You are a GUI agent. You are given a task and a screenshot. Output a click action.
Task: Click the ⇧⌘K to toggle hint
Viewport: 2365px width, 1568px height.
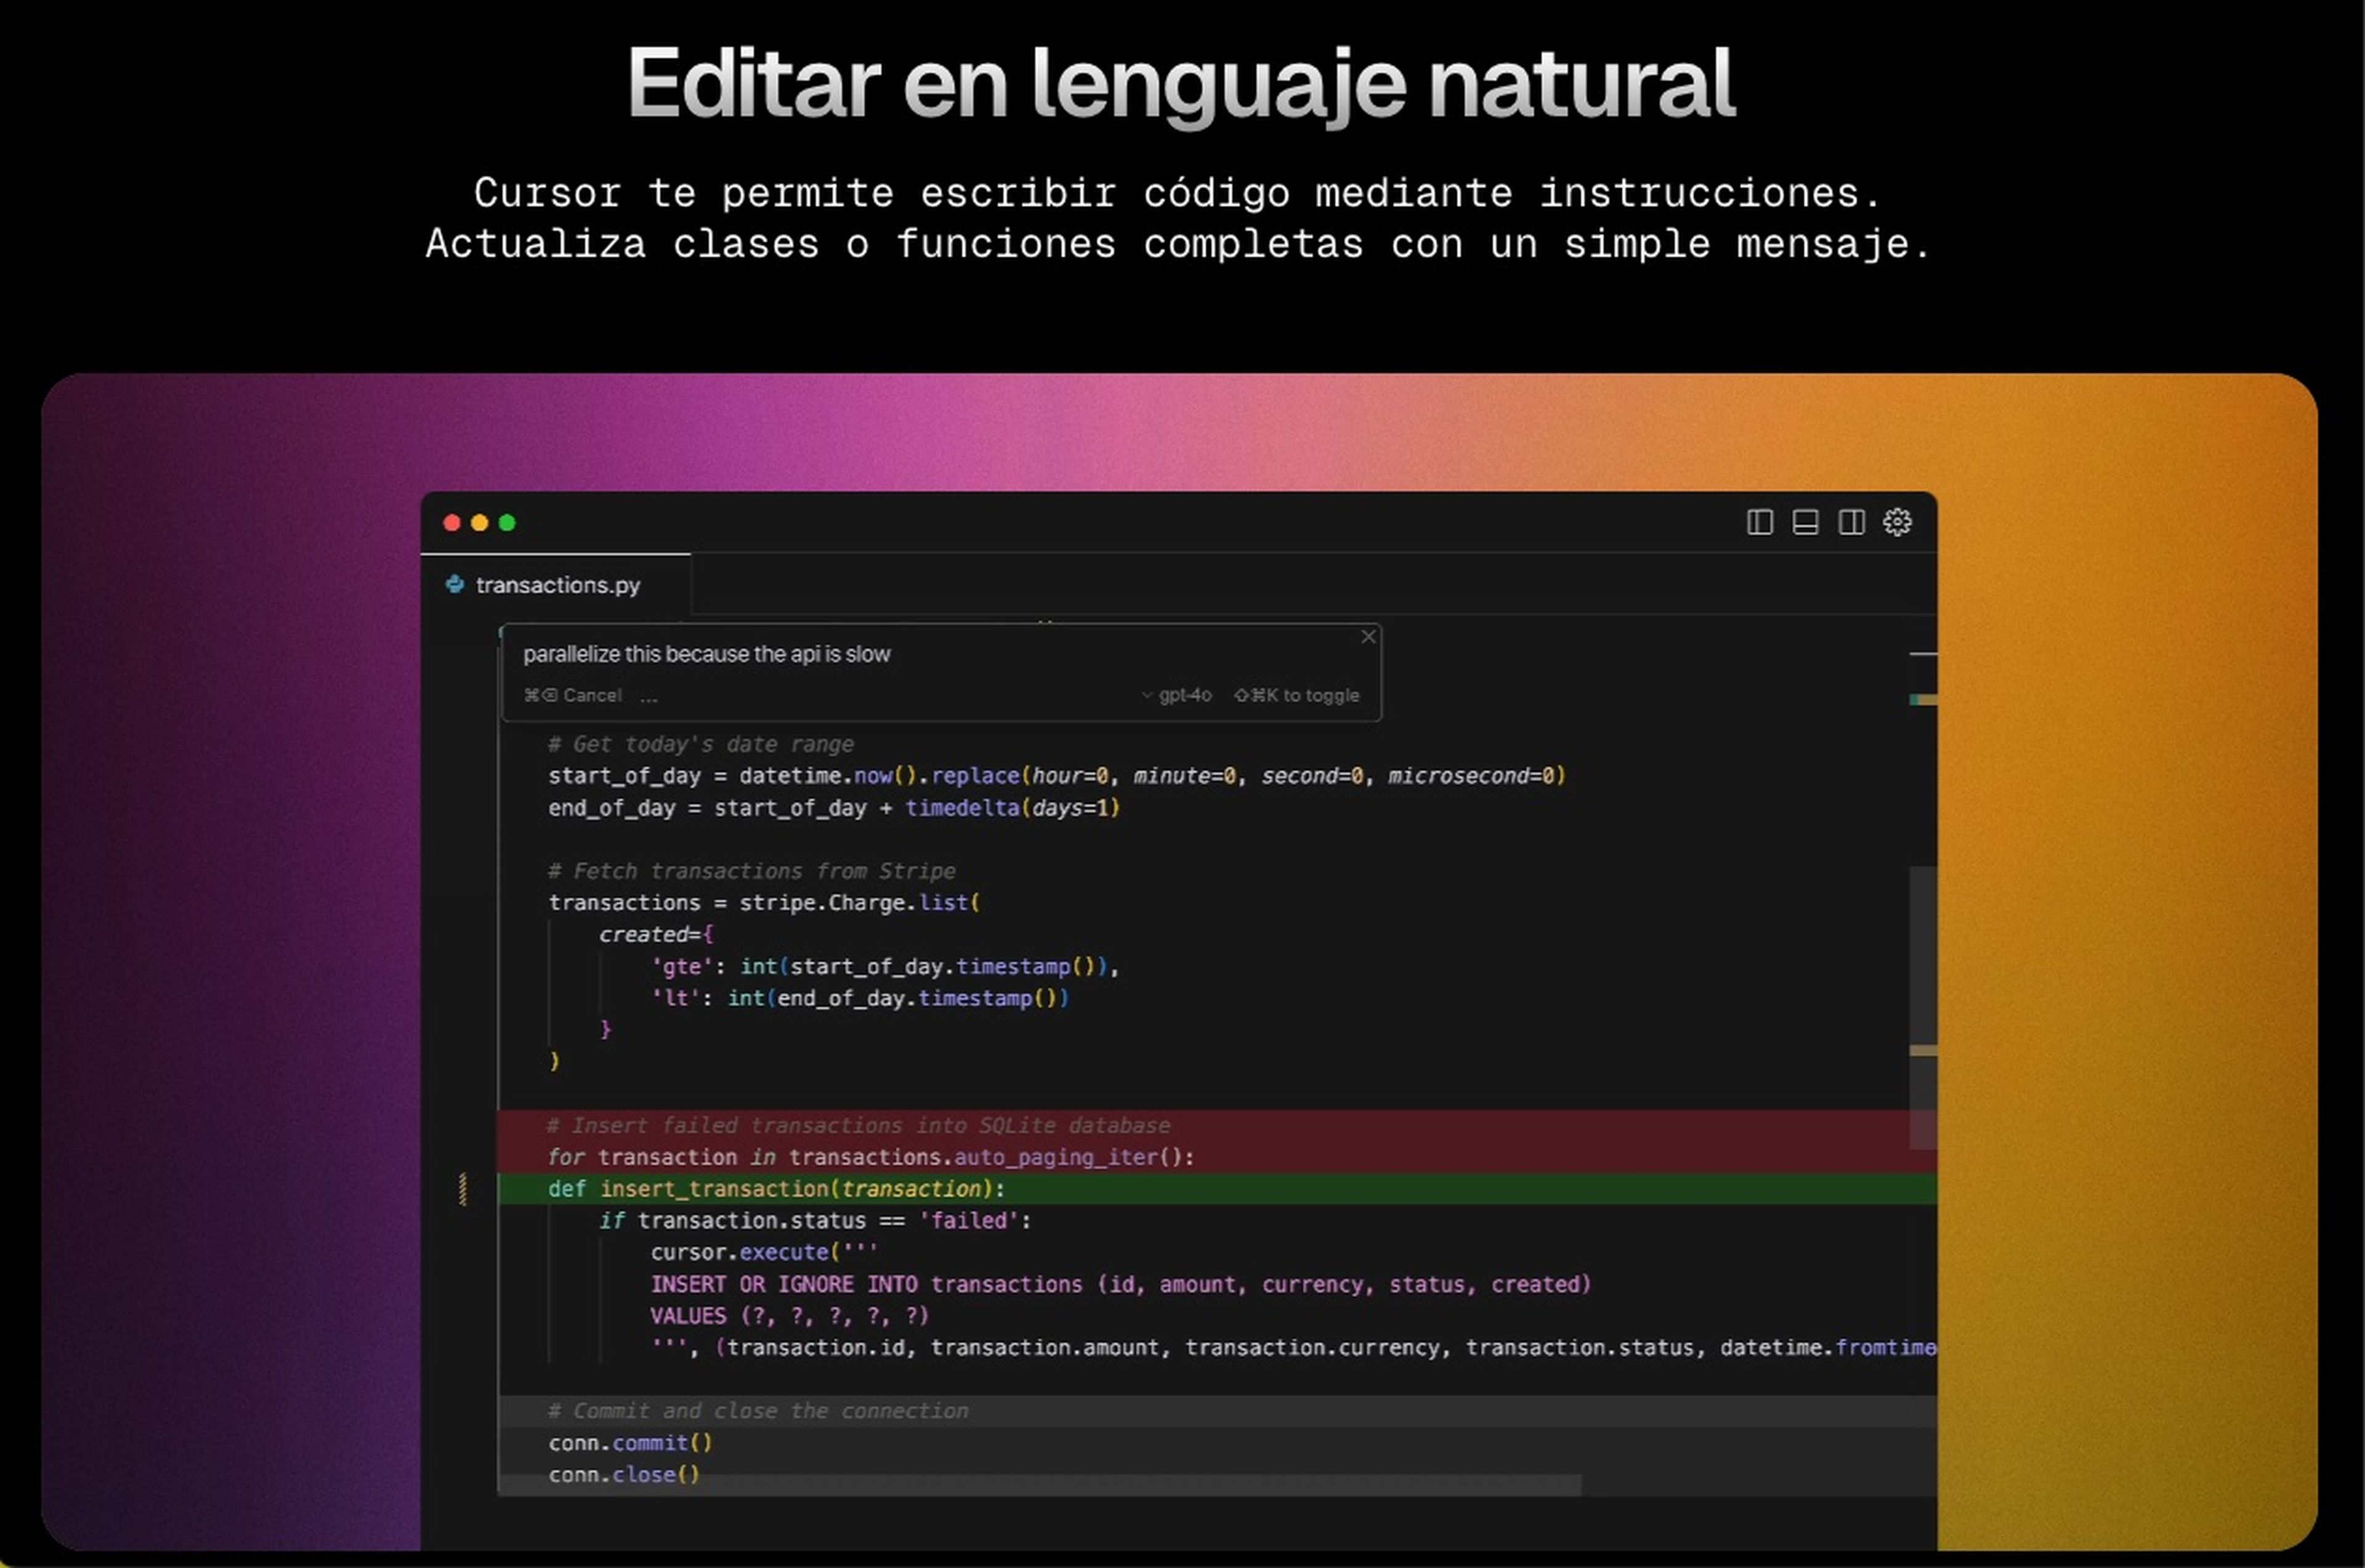click(1297, 695)
